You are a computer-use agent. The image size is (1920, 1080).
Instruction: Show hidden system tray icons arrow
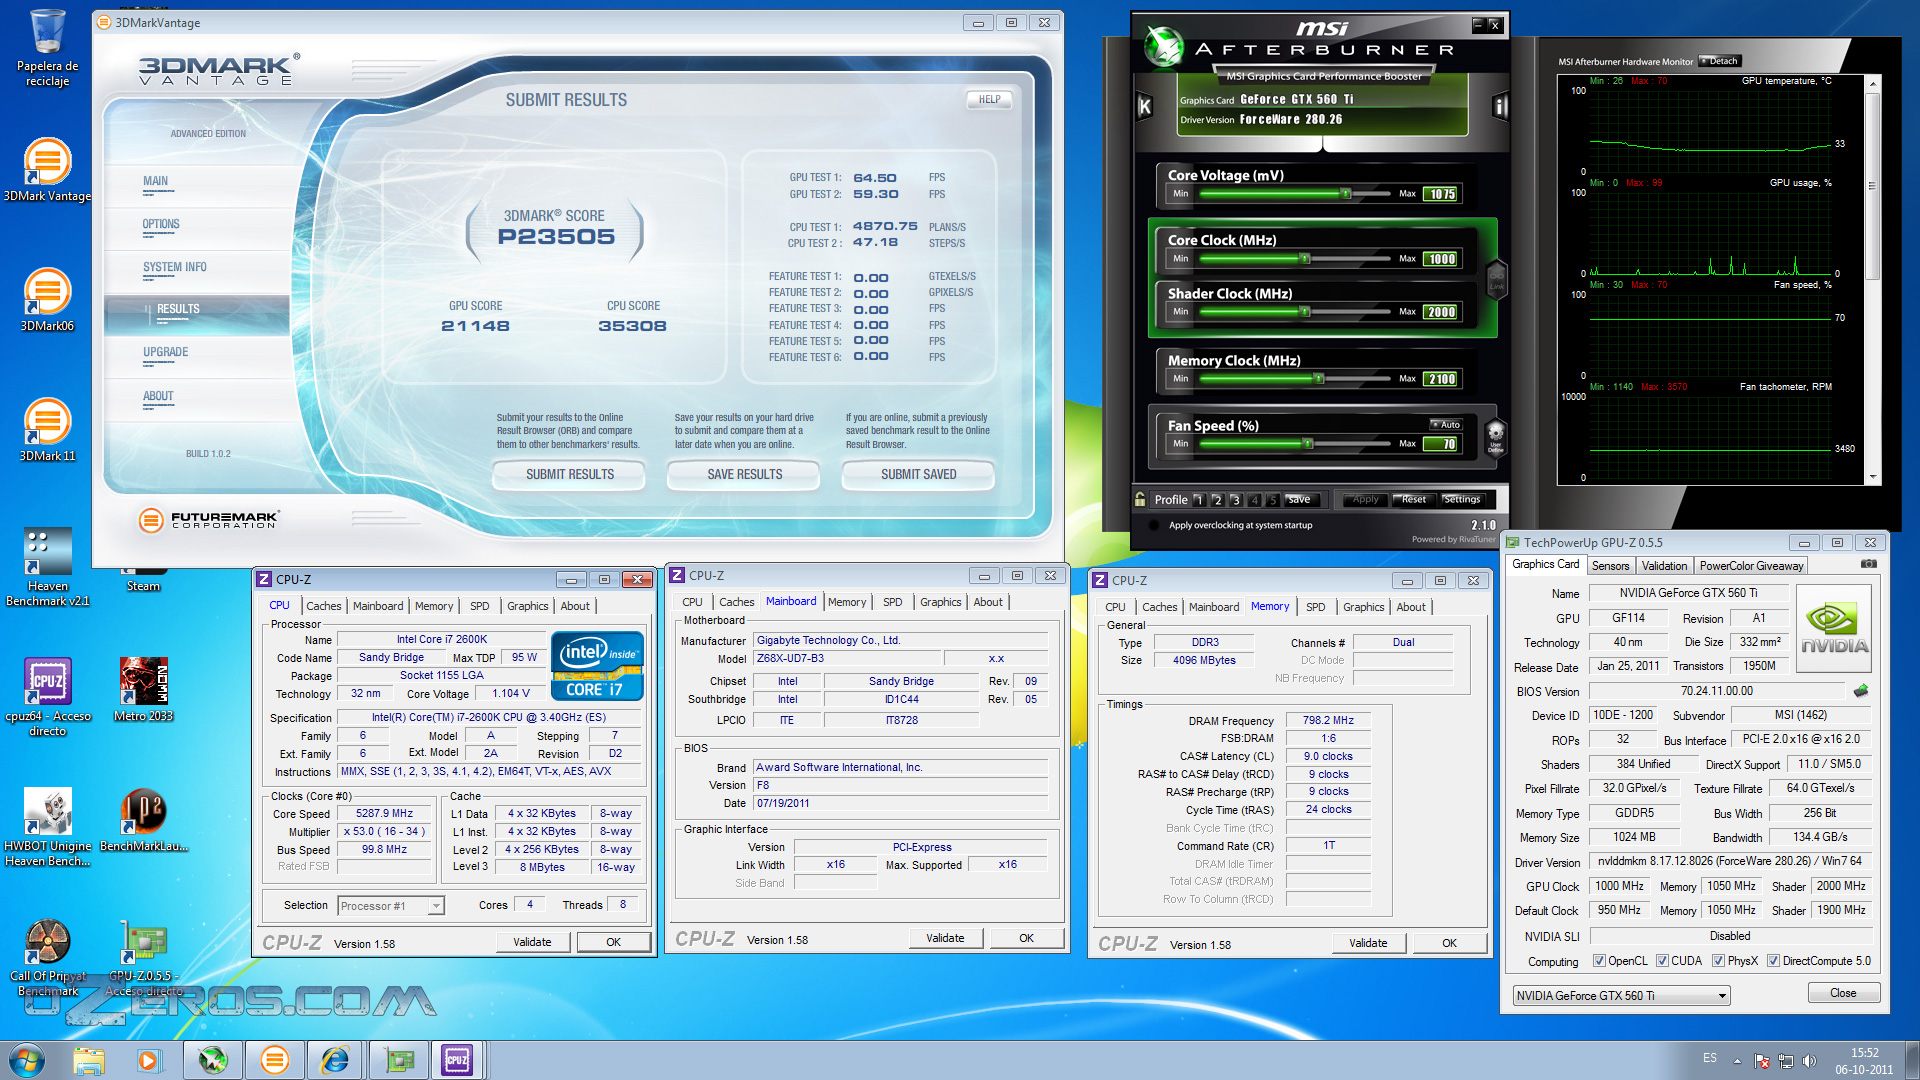pyautogui.click(x=1737, y=1061)
